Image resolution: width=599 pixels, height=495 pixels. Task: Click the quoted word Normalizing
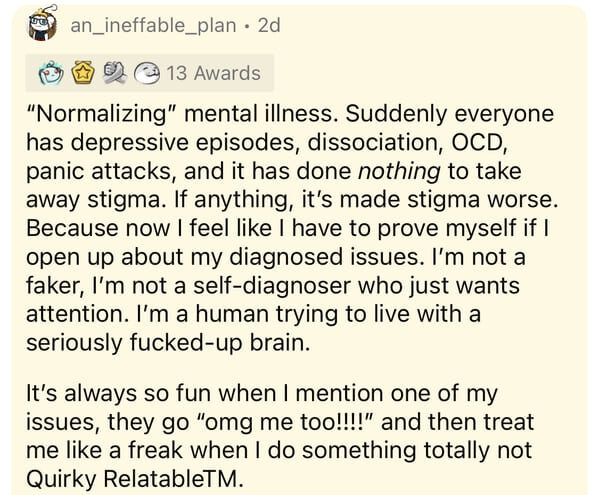click(101, 115)
